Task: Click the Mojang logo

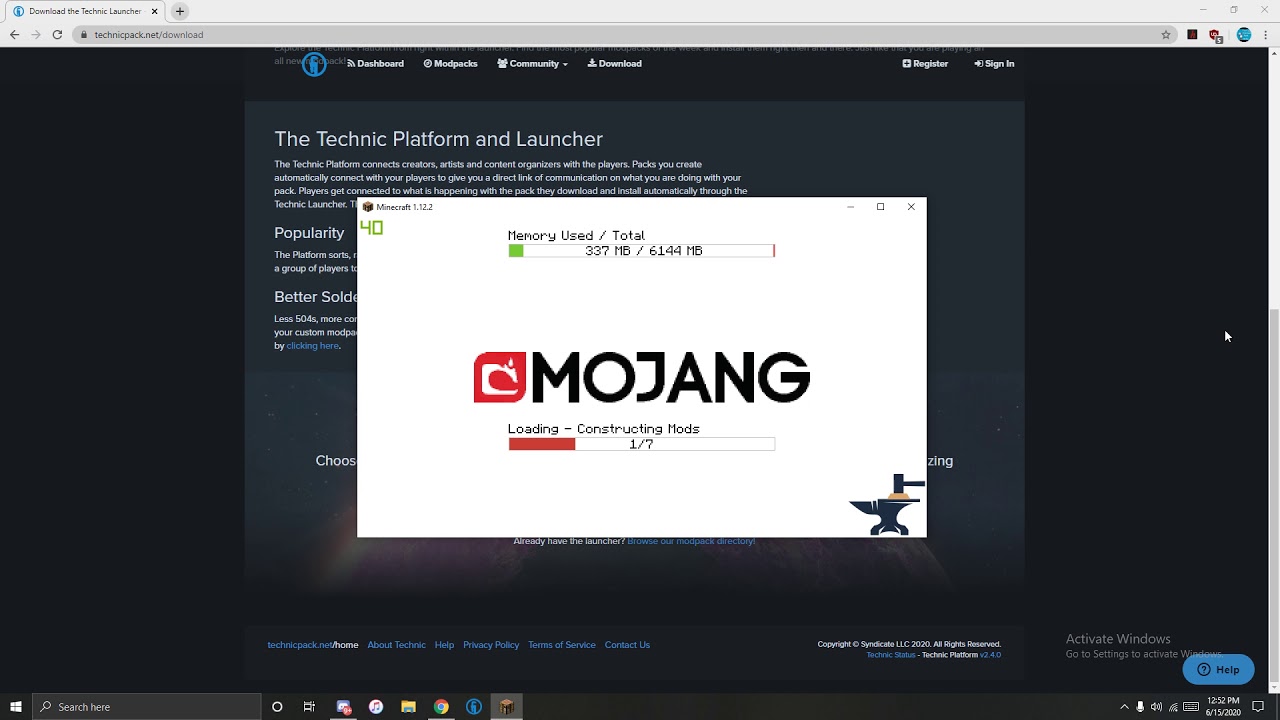Action: 641,377
